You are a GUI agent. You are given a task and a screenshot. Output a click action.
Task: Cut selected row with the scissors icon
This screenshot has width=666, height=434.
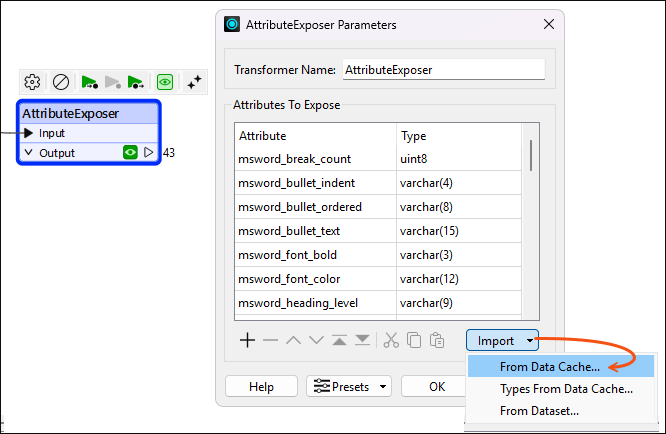391,340
